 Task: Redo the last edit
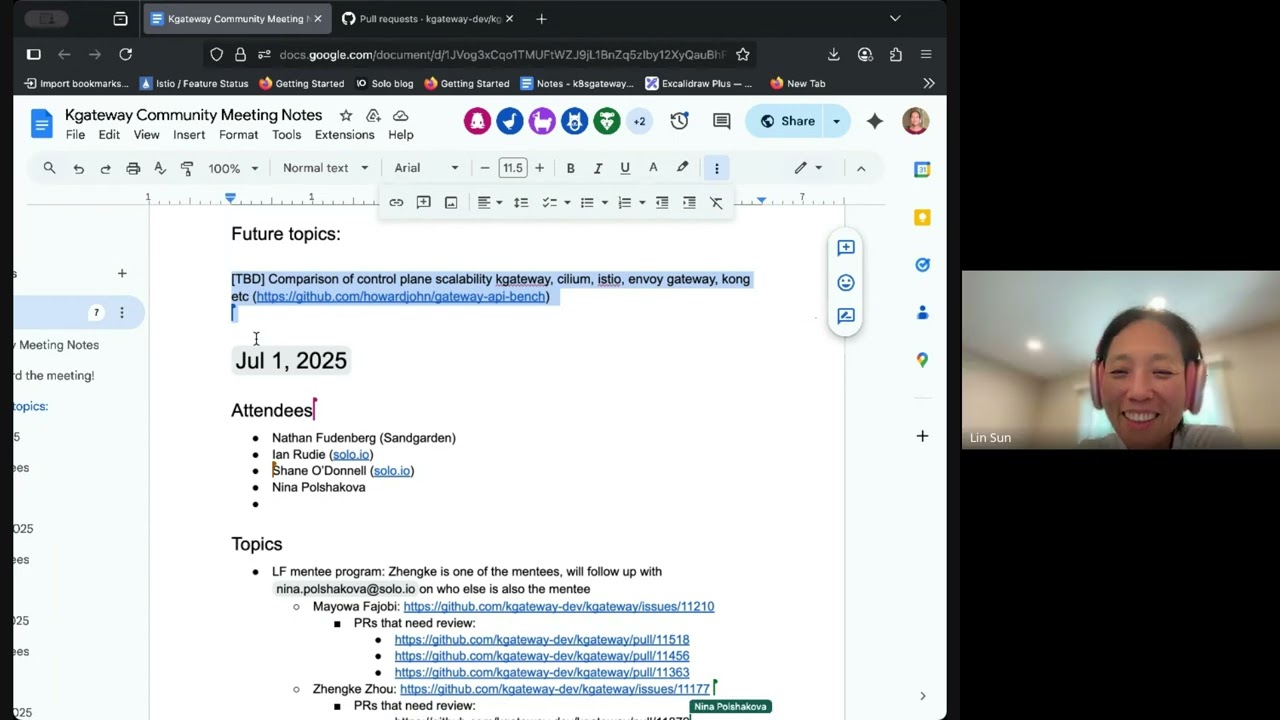point(105,168)
